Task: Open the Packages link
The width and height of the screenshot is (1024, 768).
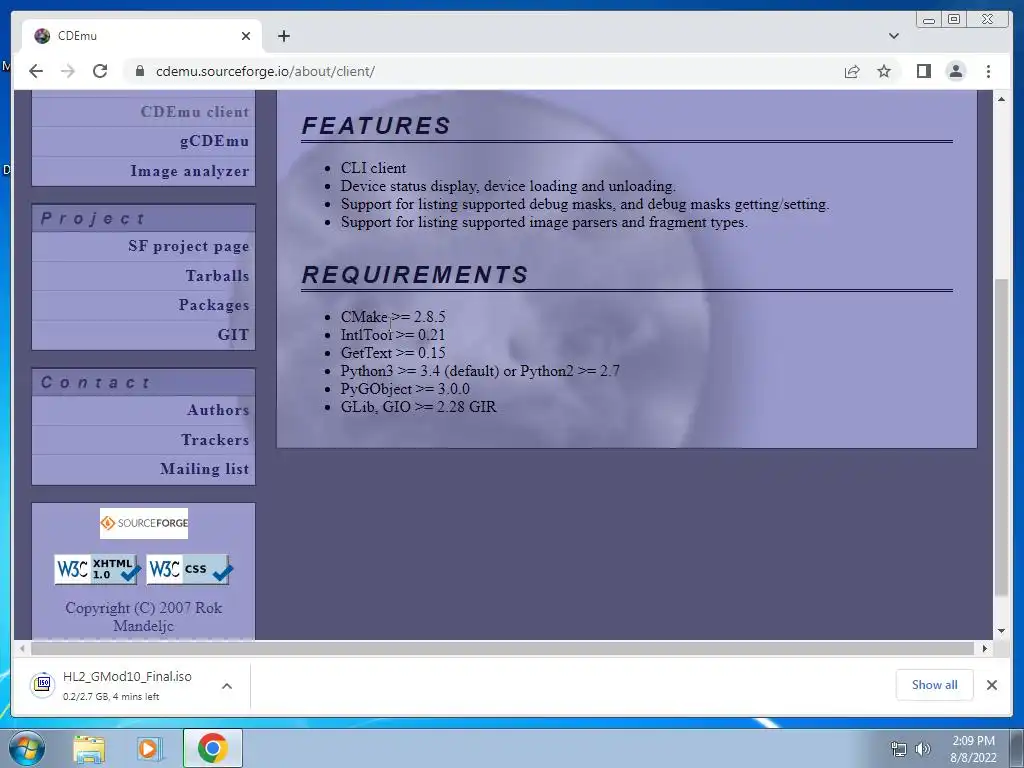Action: click(214, 305)
